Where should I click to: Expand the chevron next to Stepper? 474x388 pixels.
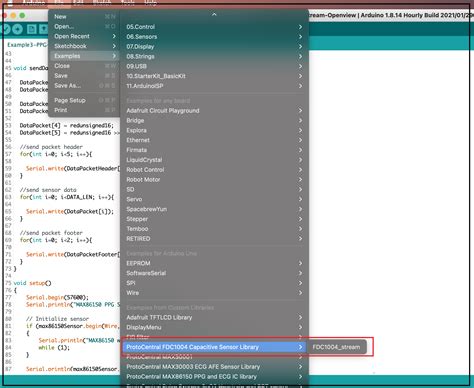click(x=300, y=219)
